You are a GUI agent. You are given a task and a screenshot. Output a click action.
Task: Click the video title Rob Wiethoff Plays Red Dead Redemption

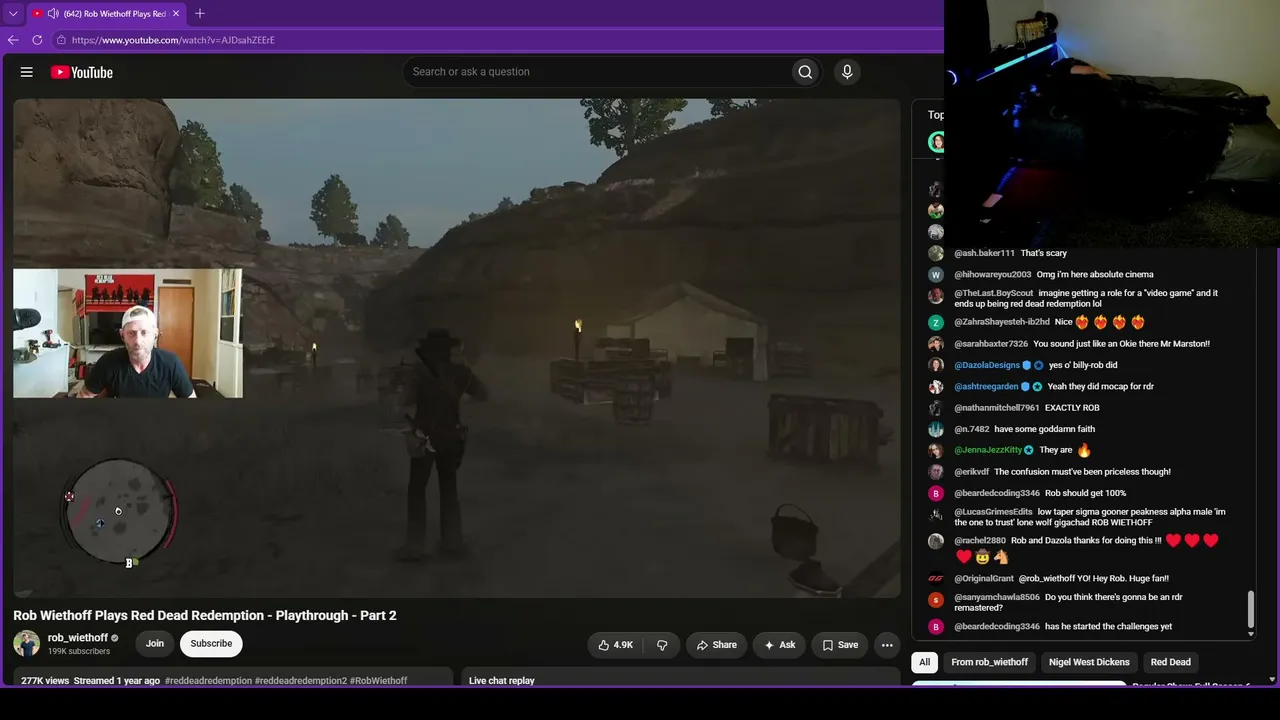tap(205, 615)
